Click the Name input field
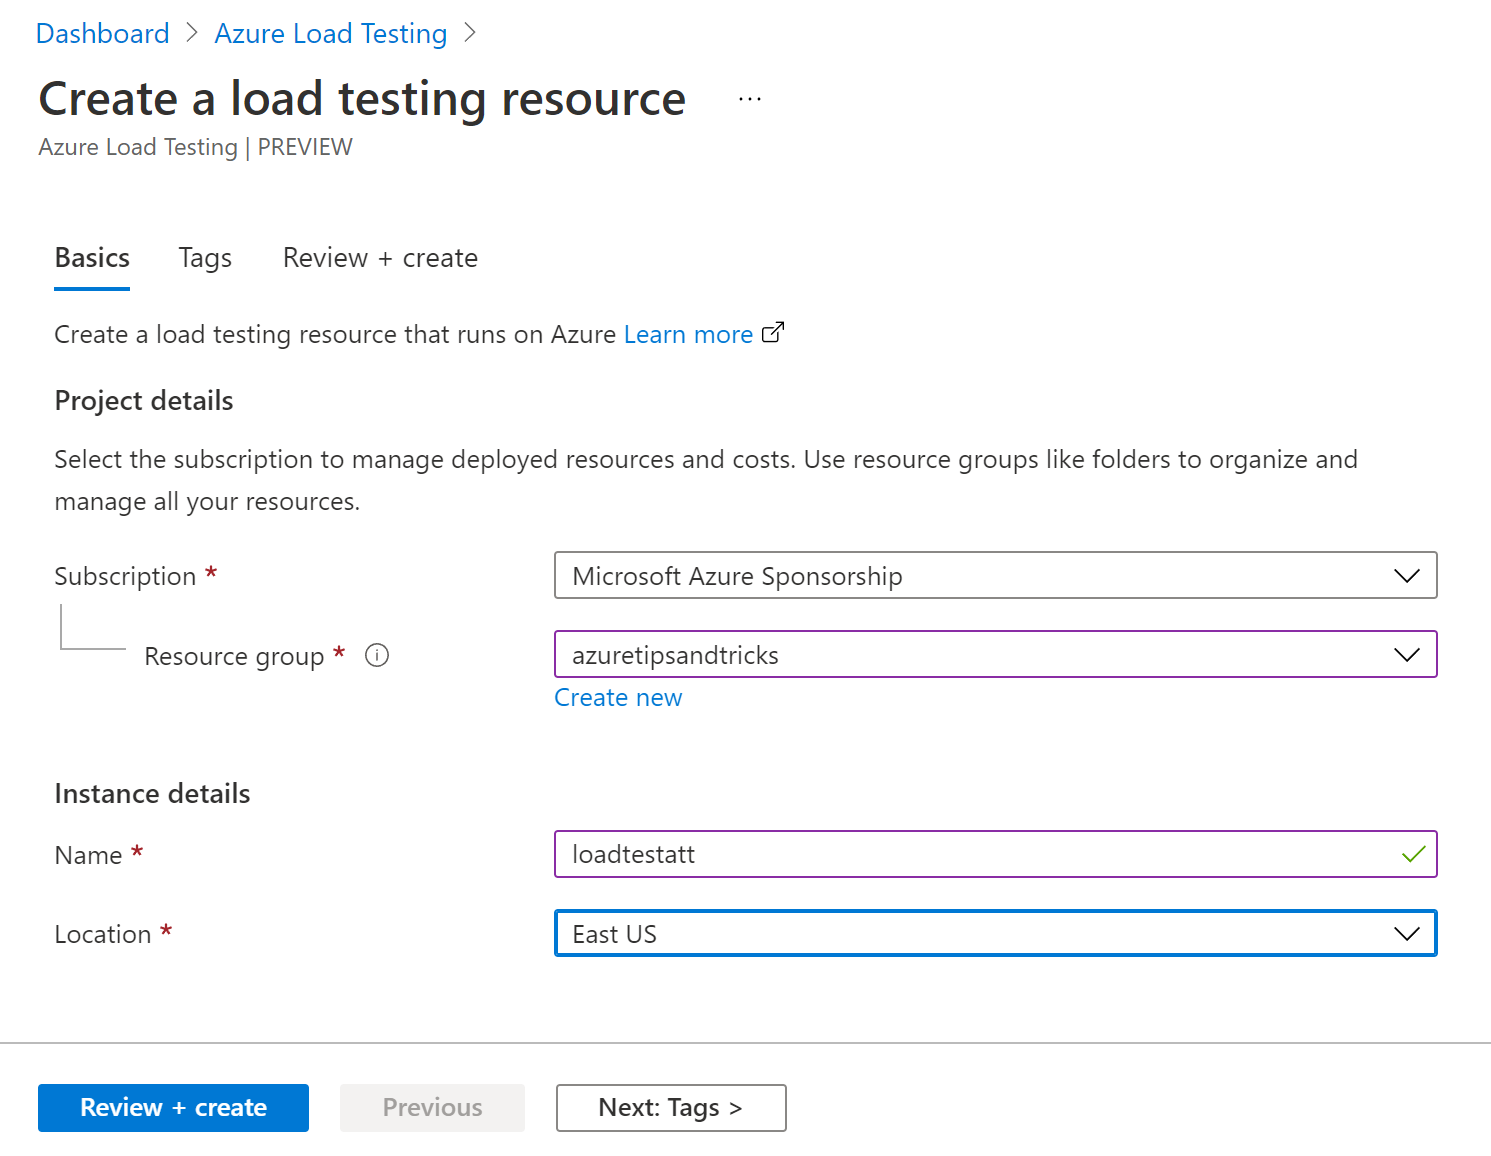The width and height of the screenshot is (1491, 1156). [x=975, y=854]
